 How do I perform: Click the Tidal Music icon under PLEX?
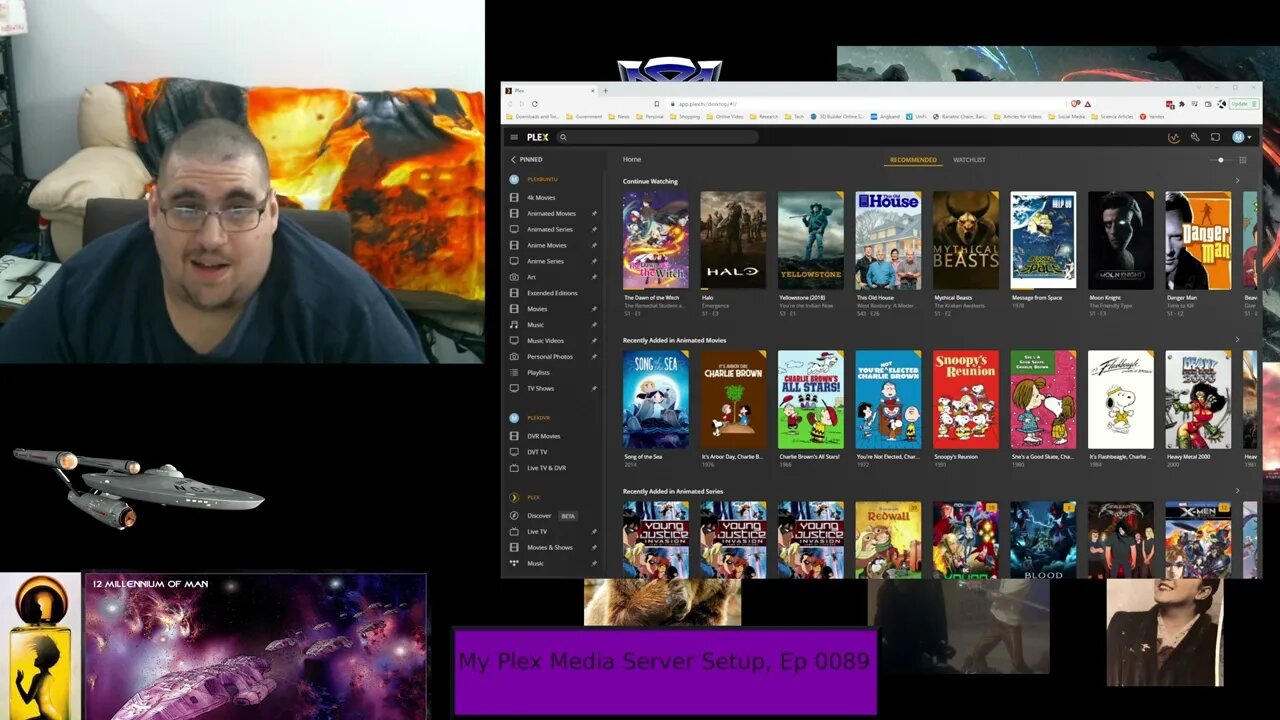click(514, 564)
